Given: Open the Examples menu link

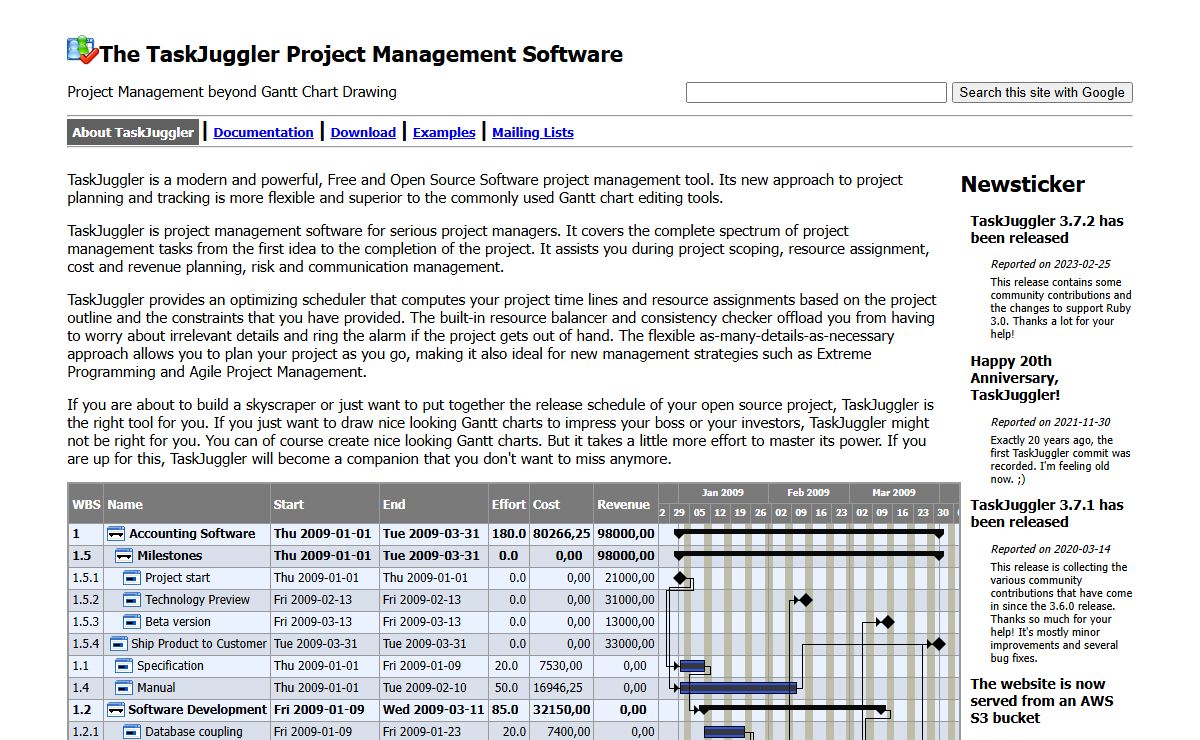Looking at the screenshot, I should pyautogui.click(x=444, y=132).
